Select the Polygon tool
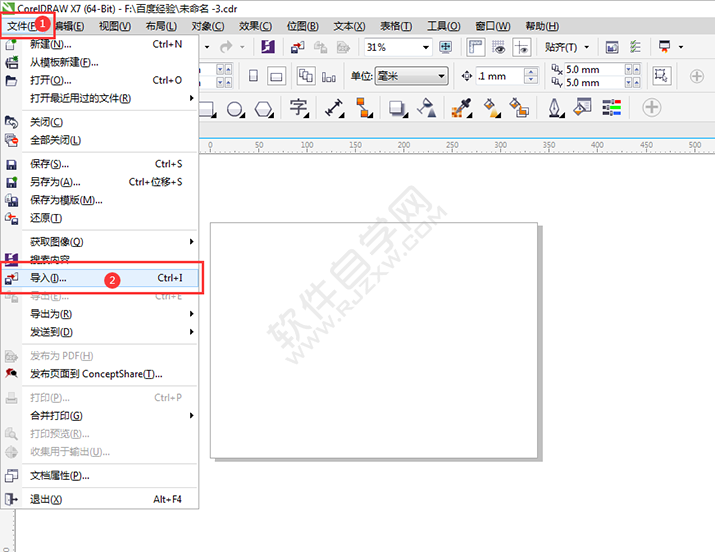The height and width of the screenshot is (552, 715). pos(264,108)
